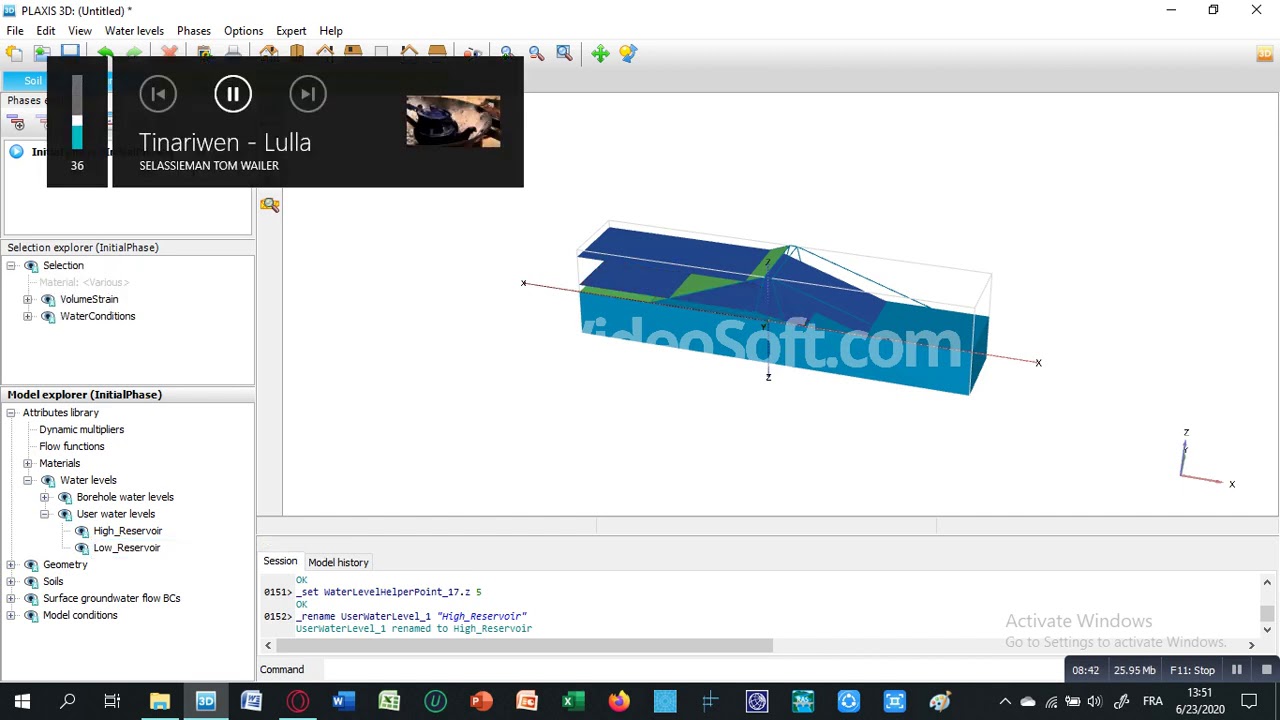
Task: Collapse the User water levels node
Action: pyautogui.click(x=45, y=515)
